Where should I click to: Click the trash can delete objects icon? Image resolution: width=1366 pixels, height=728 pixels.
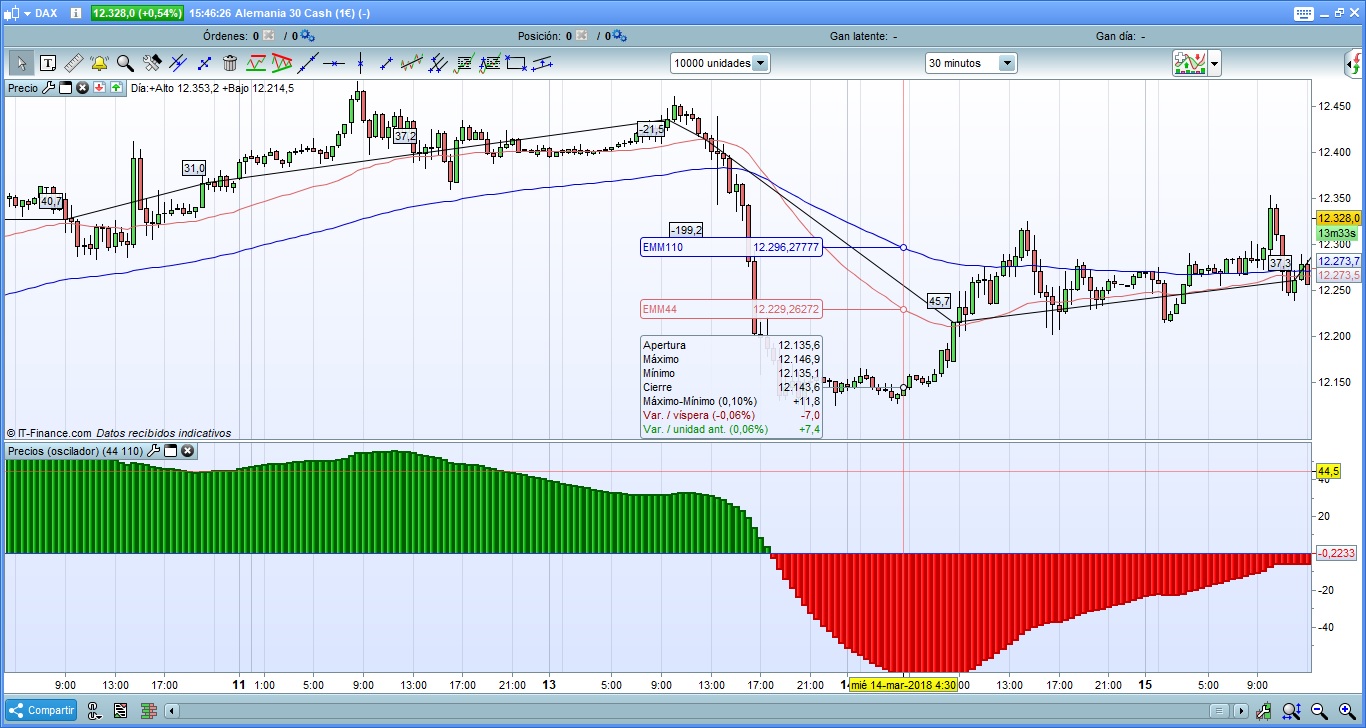[230, 63]
